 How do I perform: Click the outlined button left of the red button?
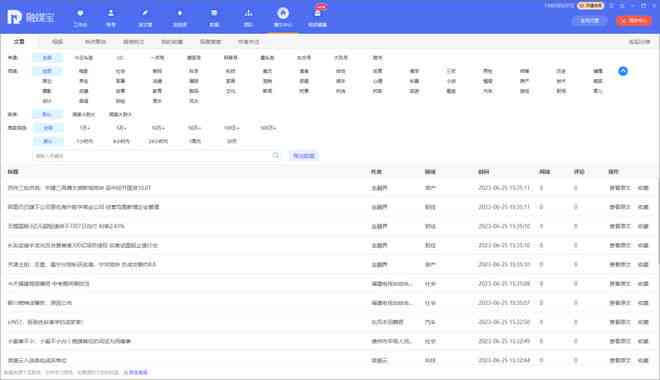[588, 20]
